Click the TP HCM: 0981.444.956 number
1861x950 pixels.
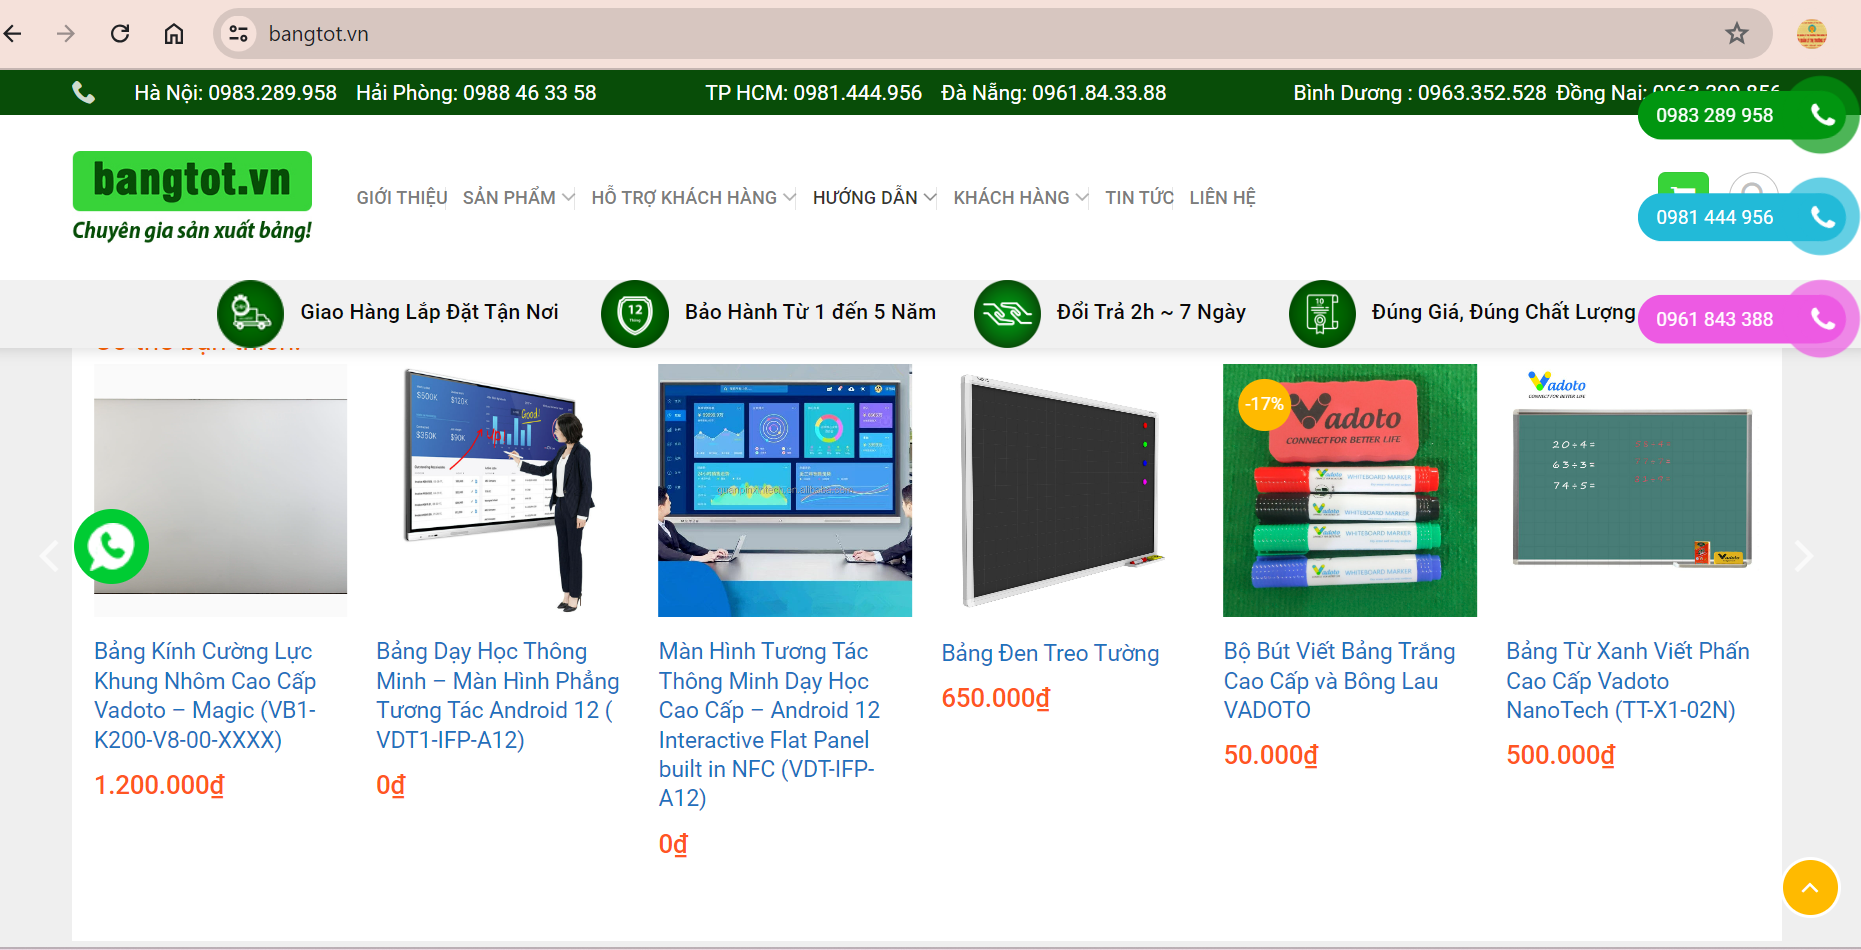point(813,93)
